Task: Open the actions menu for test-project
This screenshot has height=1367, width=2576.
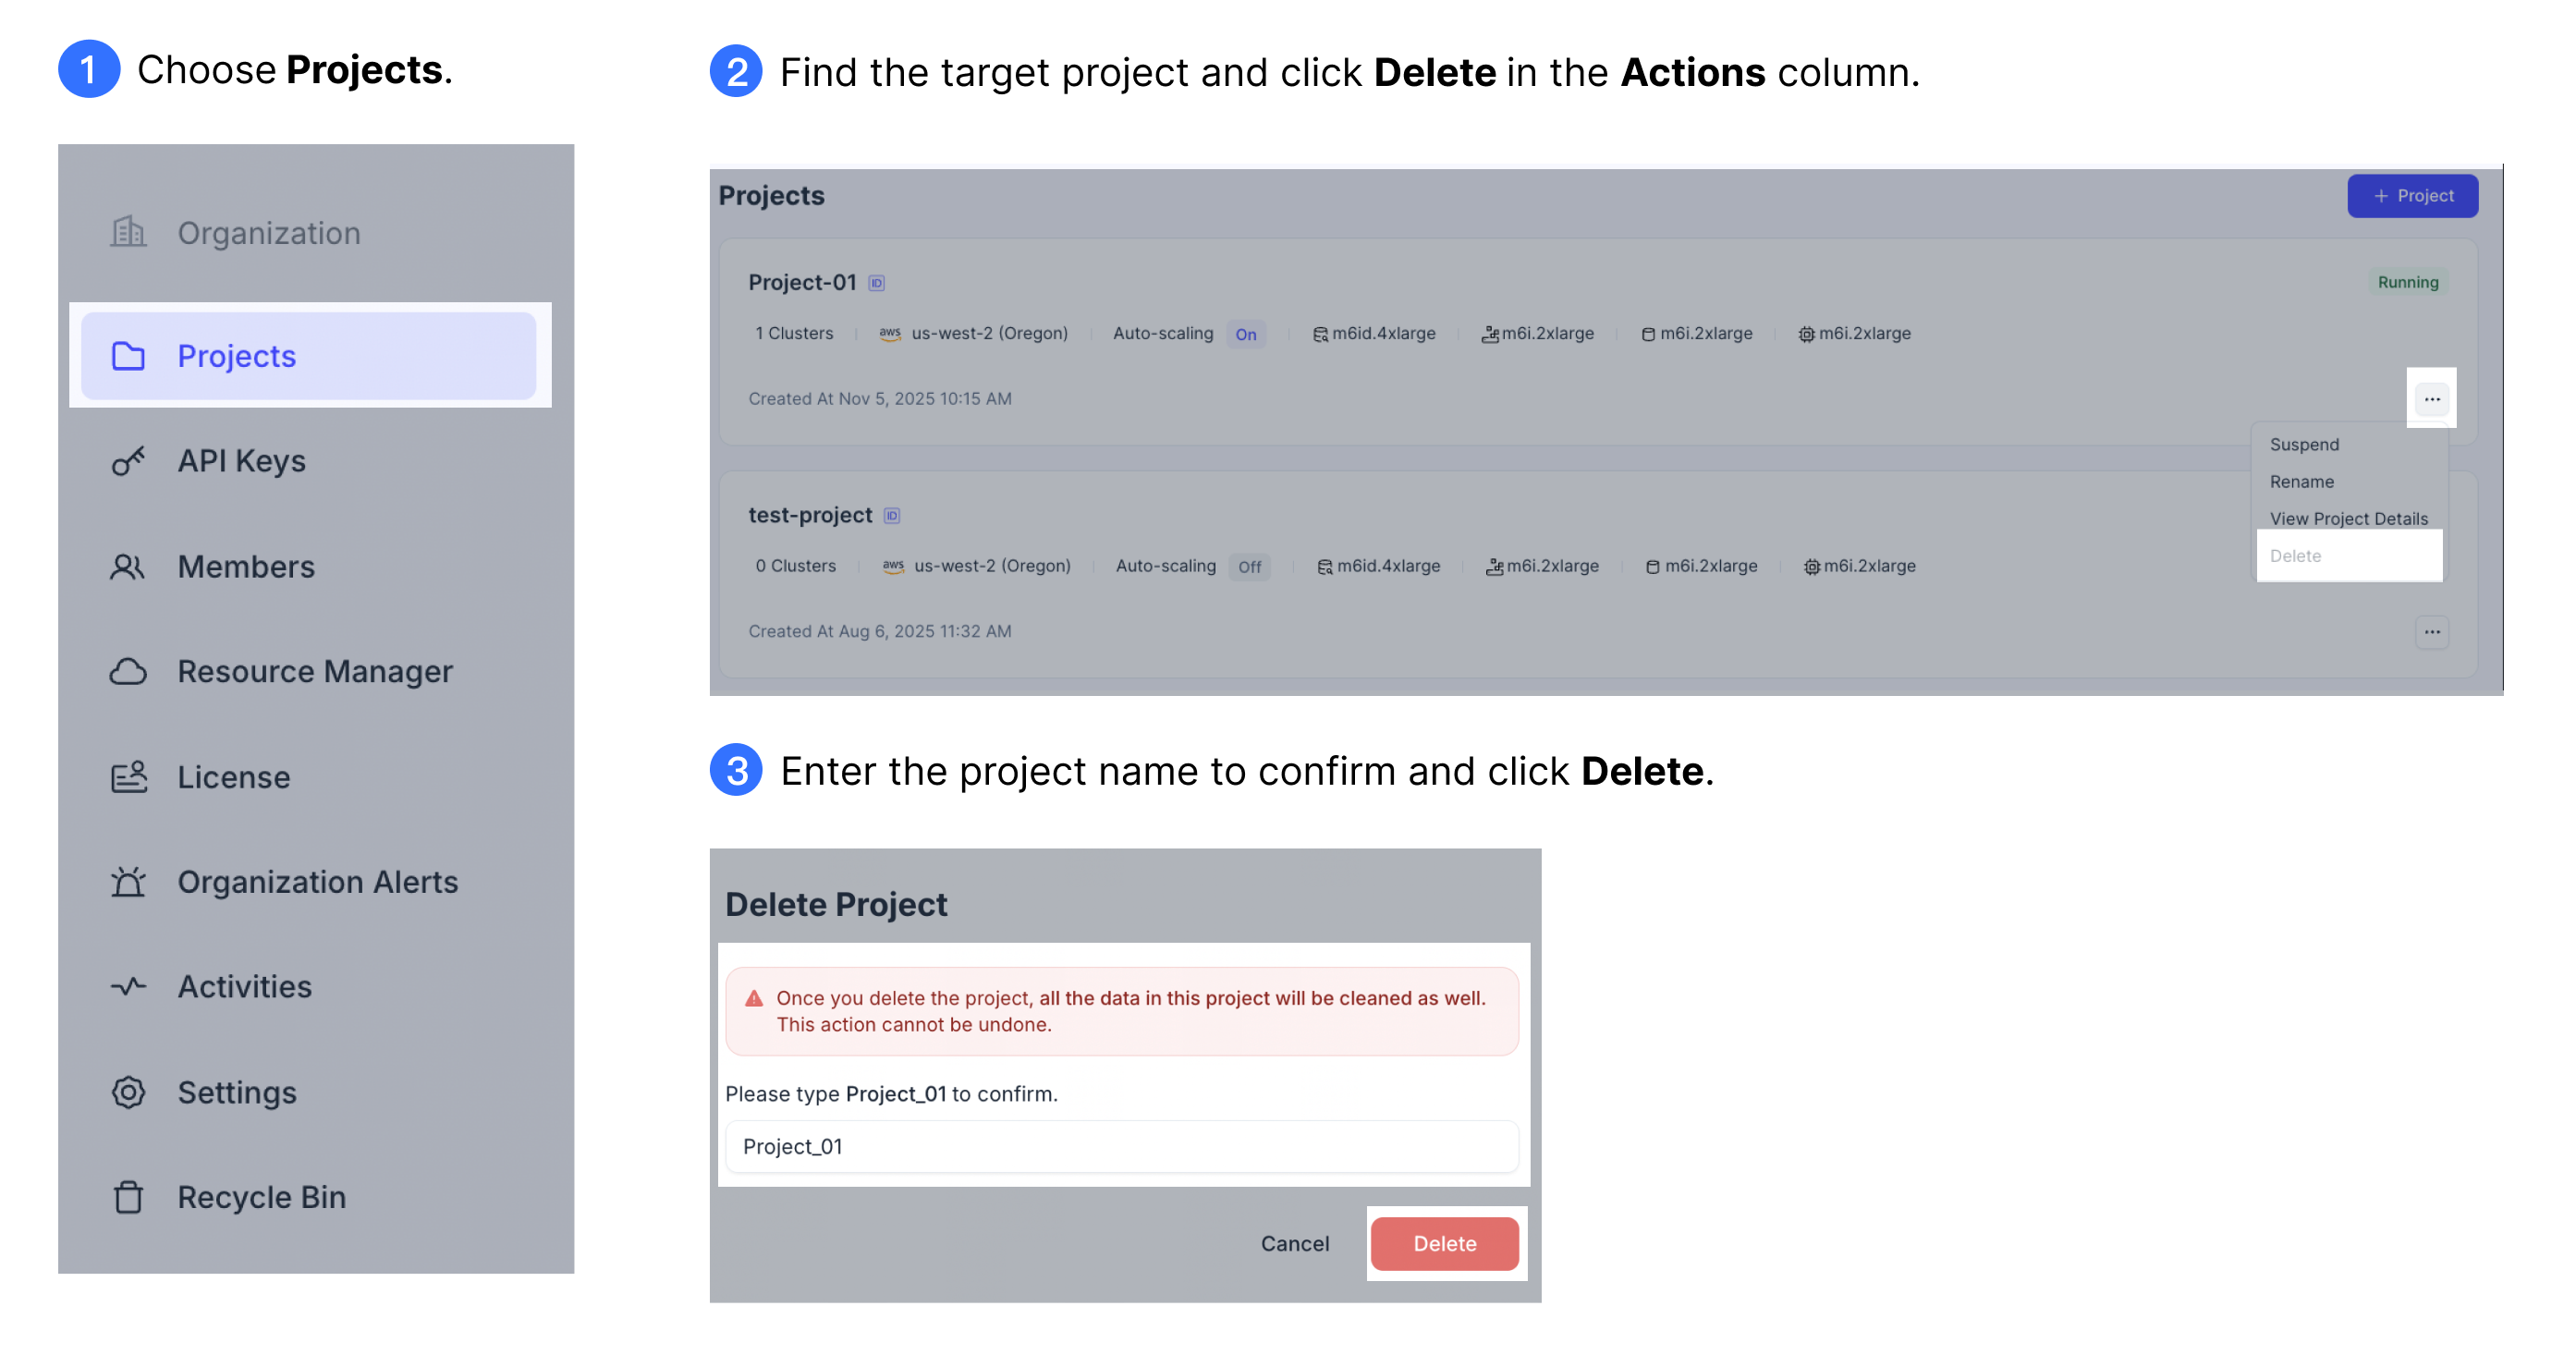Action: (2432, 631)
